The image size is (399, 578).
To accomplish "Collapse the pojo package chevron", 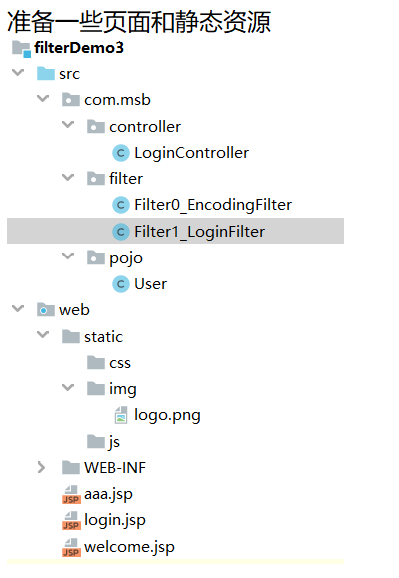I will (x=68, y=256).
